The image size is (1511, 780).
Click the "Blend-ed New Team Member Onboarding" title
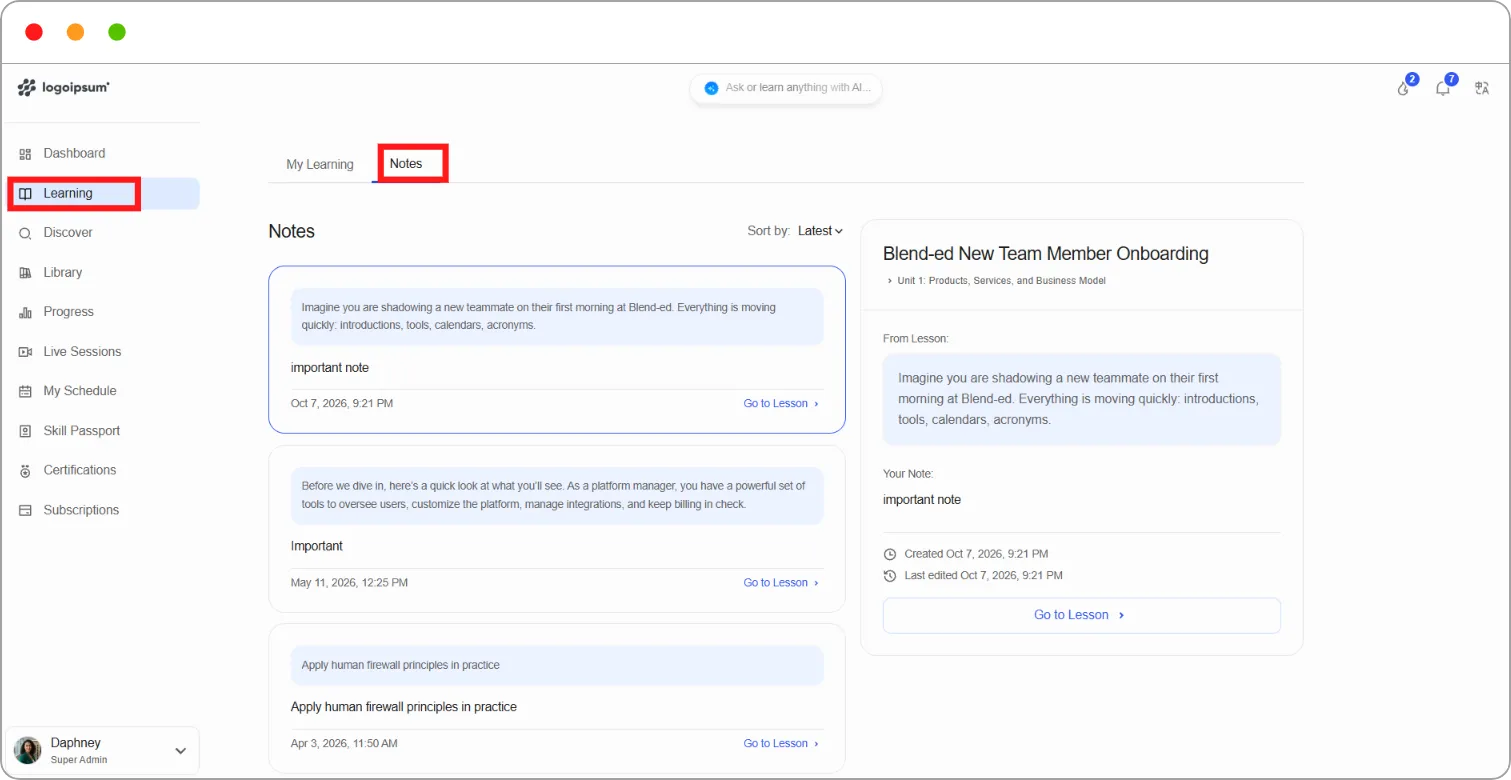coord(1046,254)
